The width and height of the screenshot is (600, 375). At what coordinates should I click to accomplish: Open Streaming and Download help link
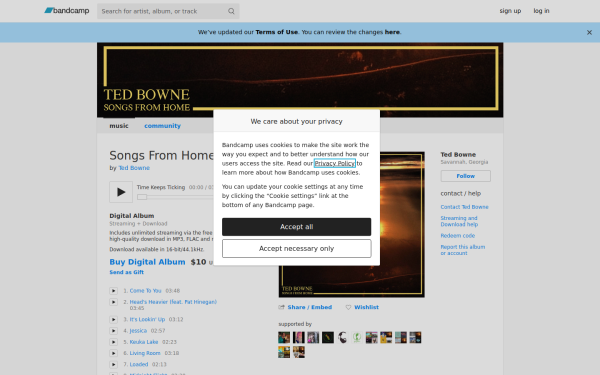tap(459, 221)
